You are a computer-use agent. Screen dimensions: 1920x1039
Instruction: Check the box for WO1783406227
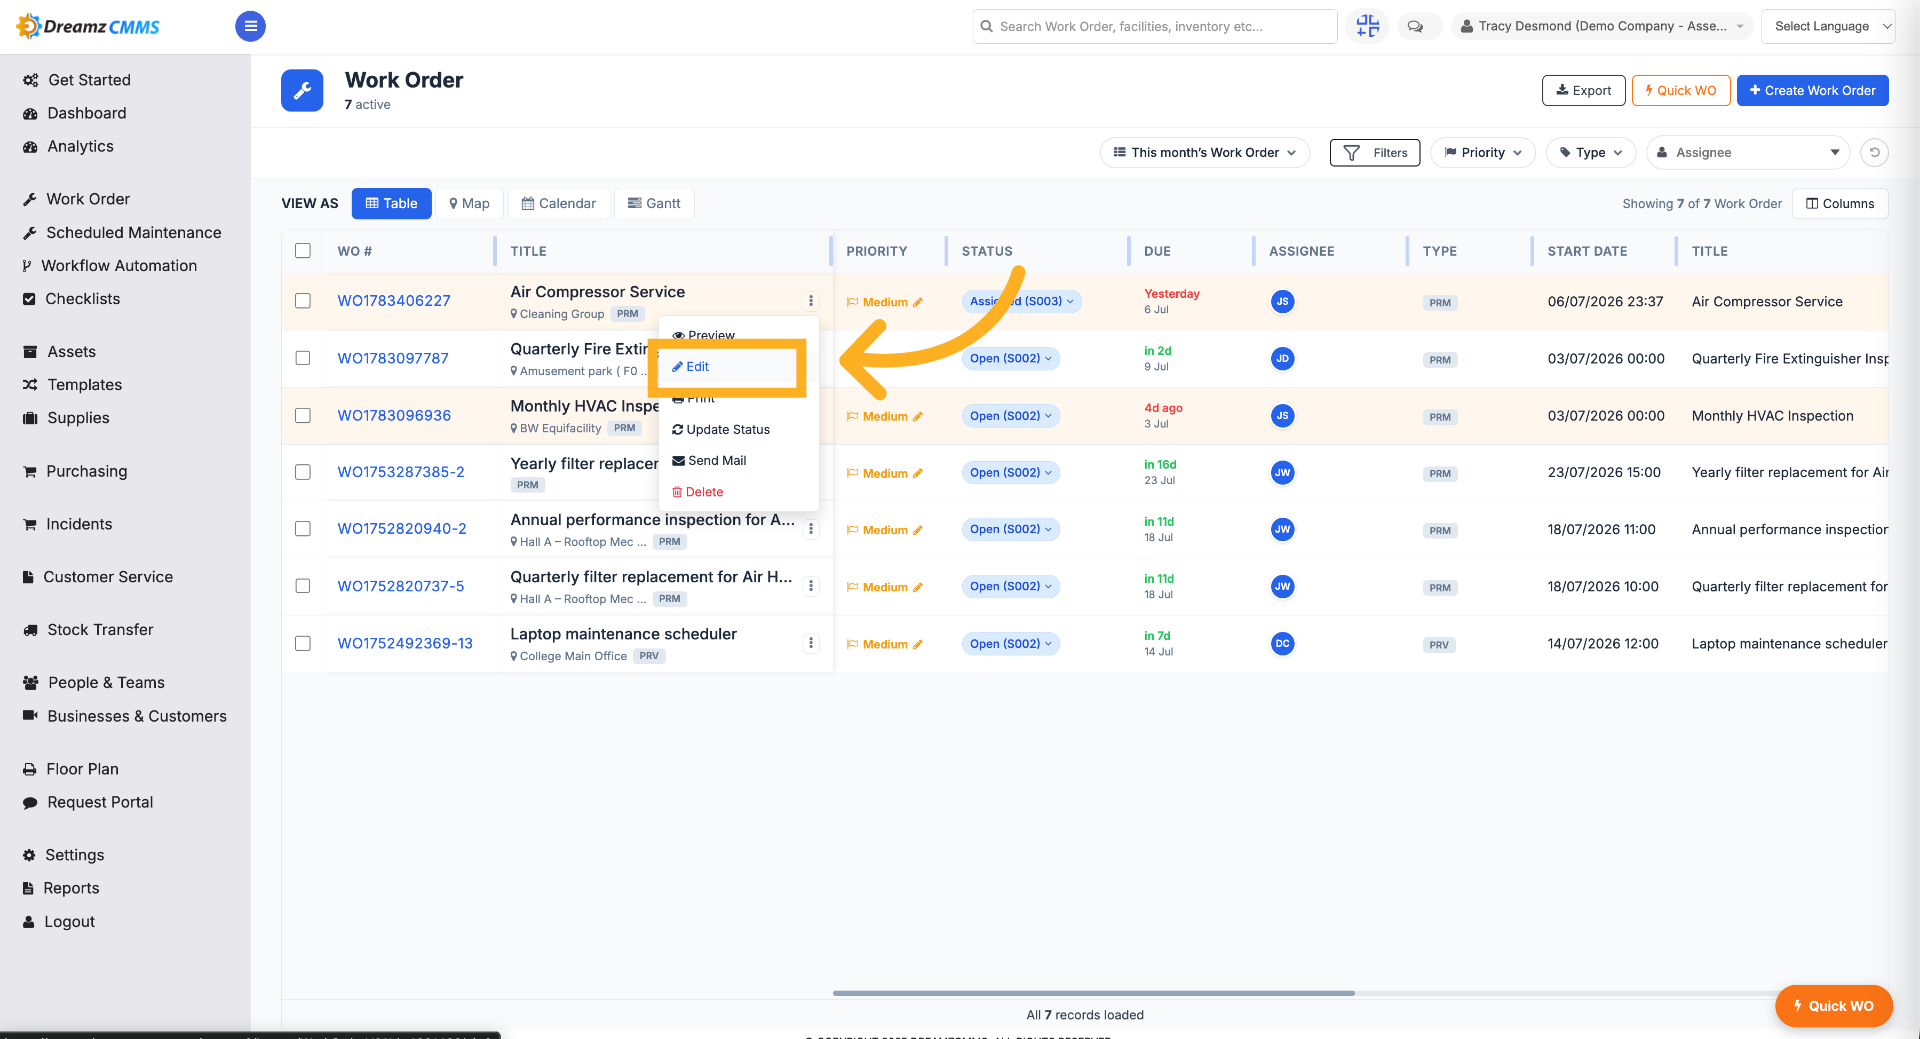tap(303, 300)
